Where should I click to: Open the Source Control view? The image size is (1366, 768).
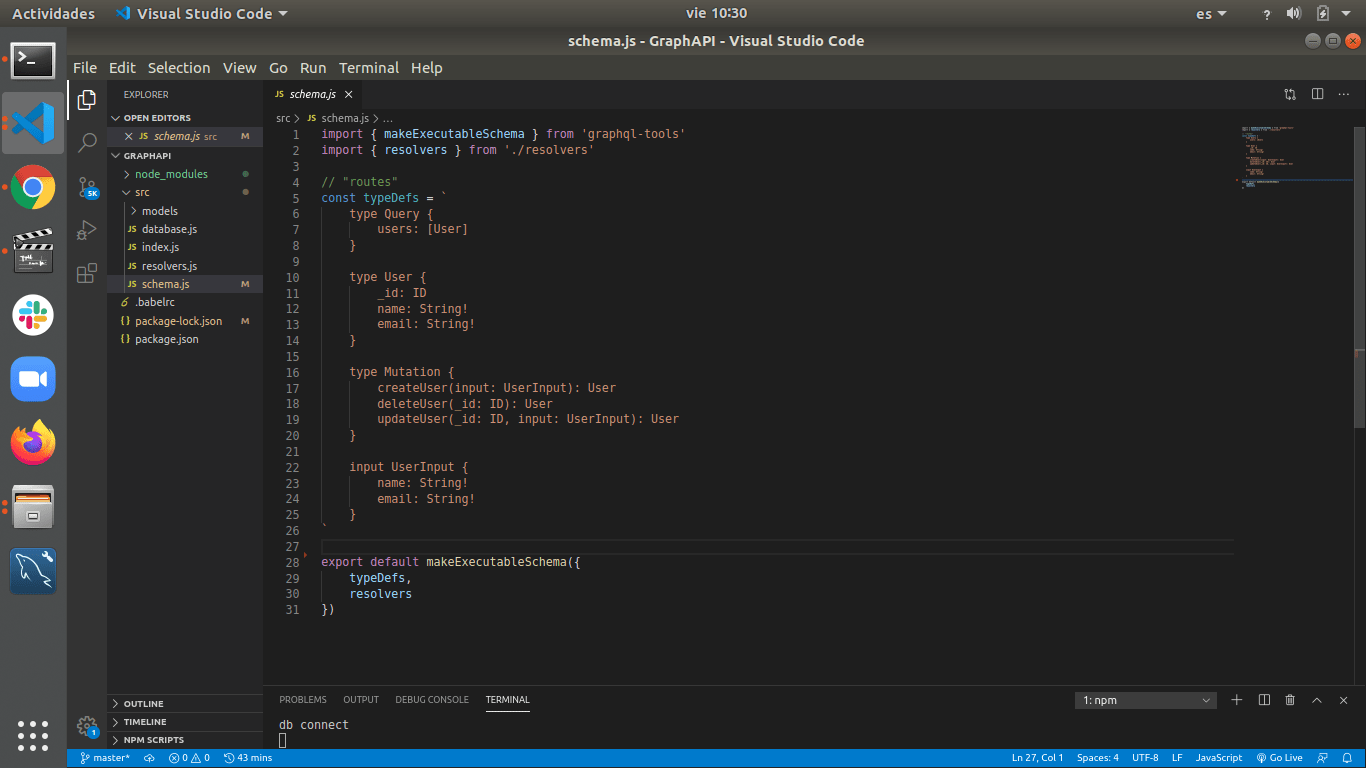click(x=87, y=187)
